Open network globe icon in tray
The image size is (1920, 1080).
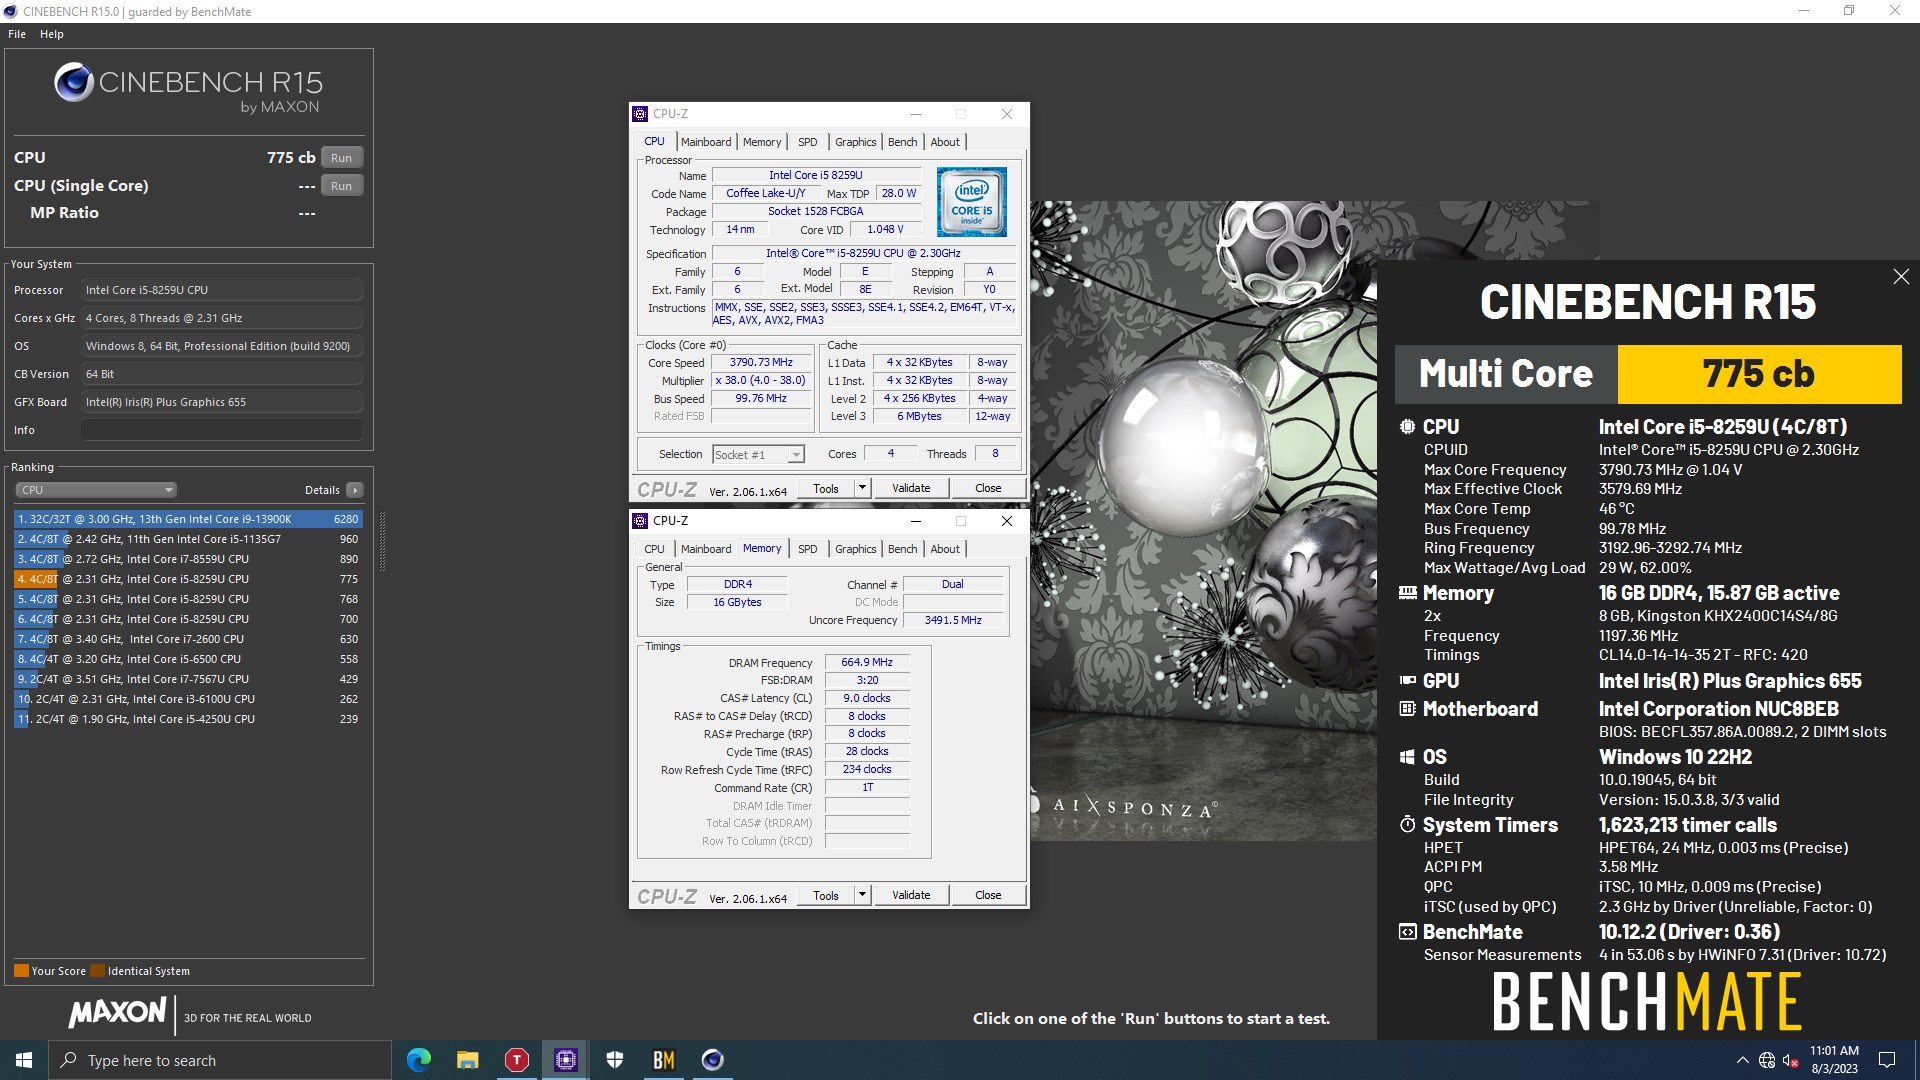(1767, 1060)
